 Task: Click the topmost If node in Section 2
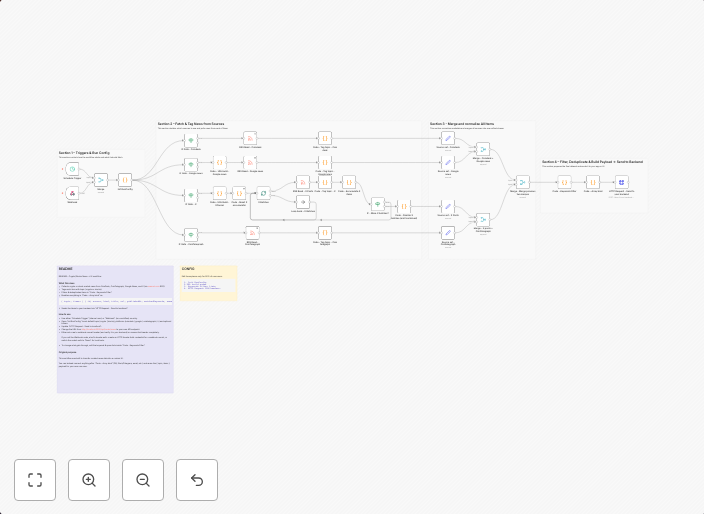[191, 139]
